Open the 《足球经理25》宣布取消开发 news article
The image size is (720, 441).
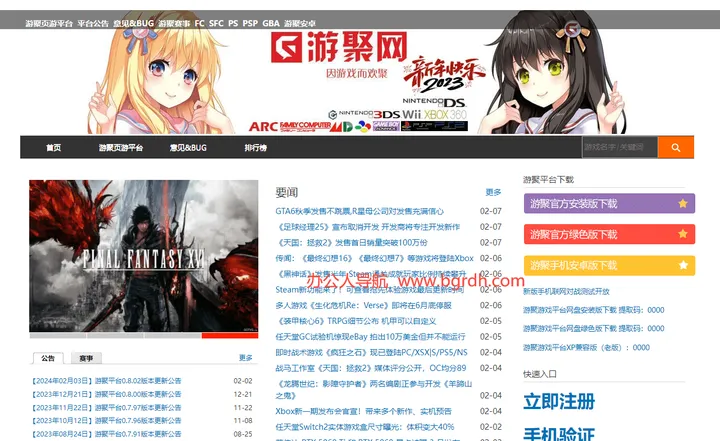coord(368,227)
